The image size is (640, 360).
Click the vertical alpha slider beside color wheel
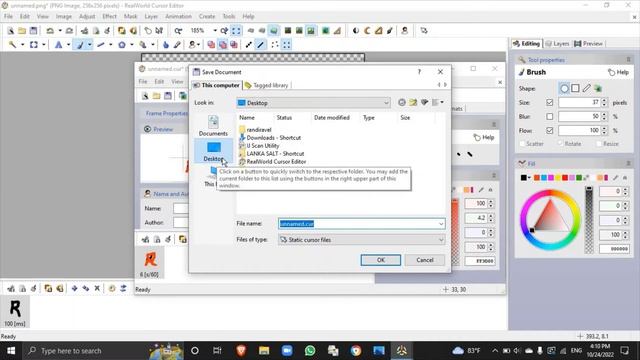pos(589,220)
